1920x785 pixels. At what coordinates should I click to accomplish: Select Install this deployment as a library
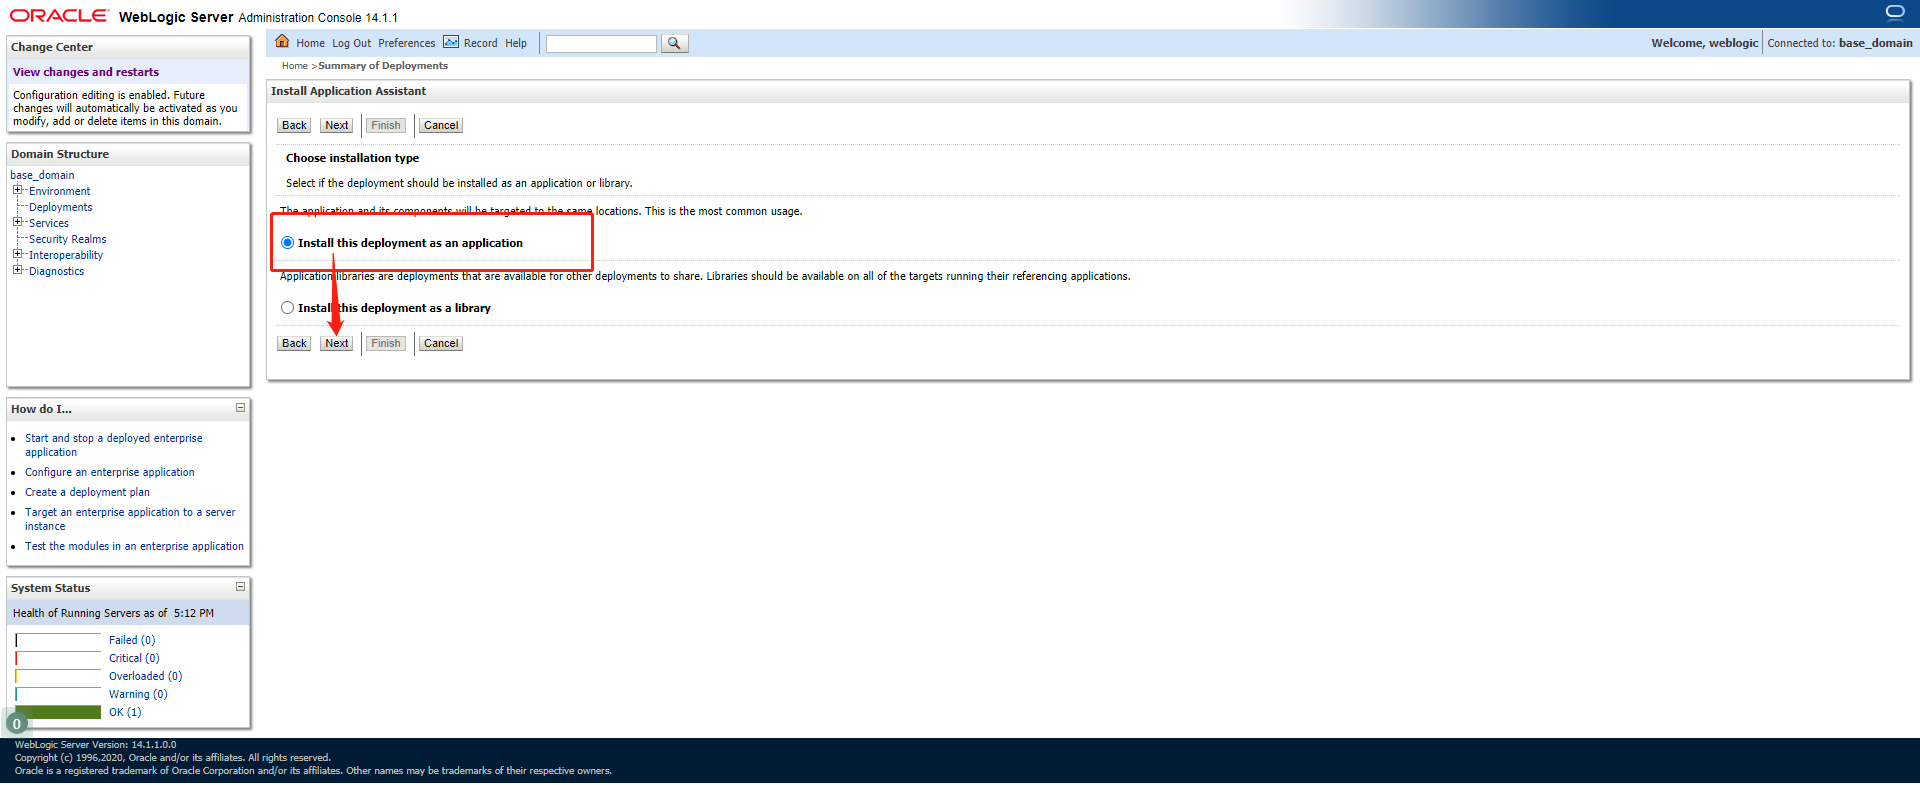(x=288, y=308)
